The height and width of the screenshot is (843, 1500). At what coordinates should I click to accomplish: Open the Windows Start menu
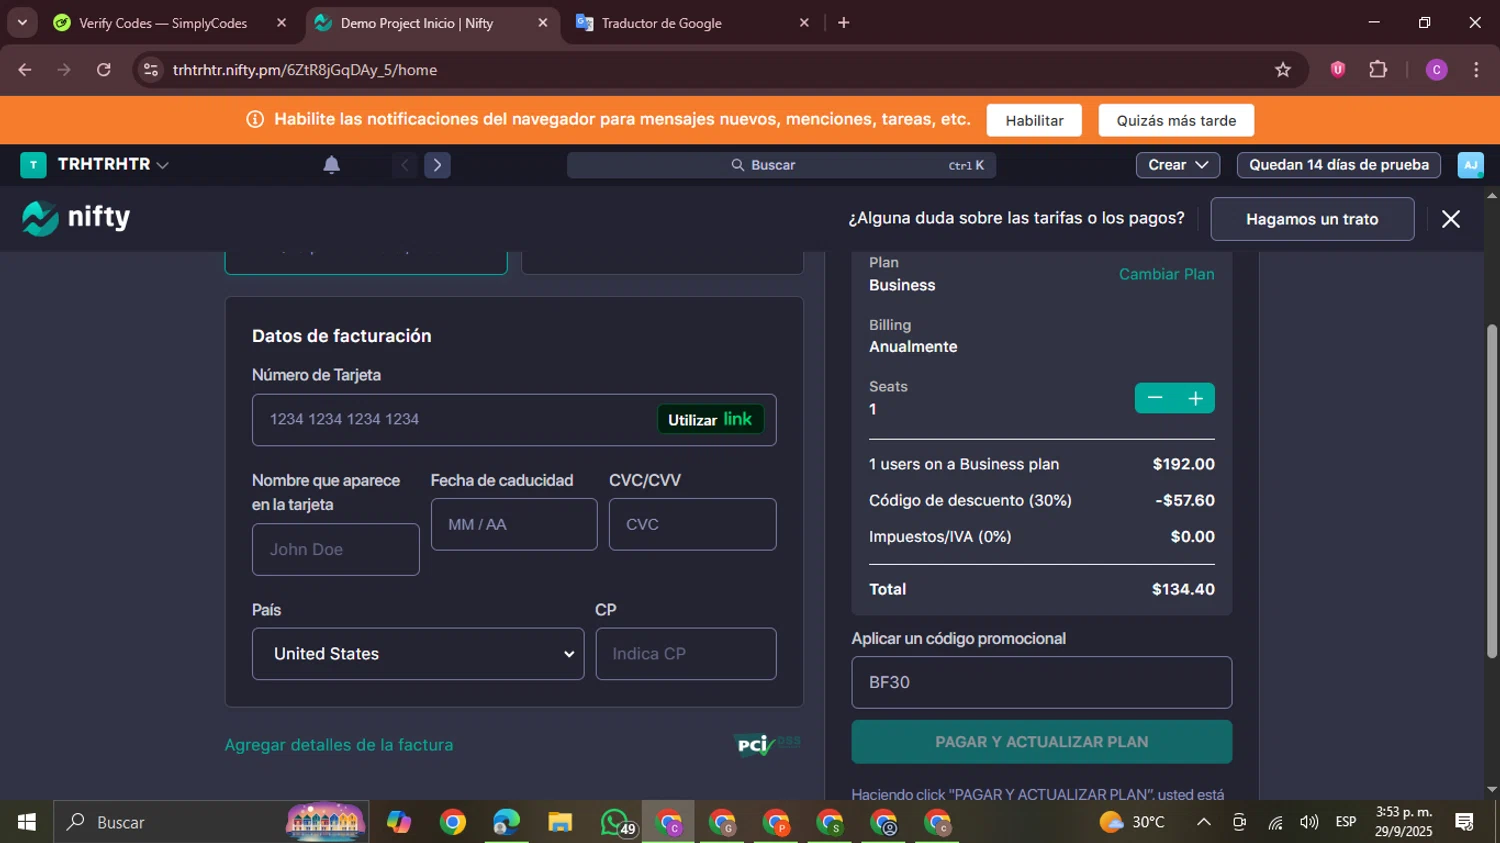coord(26,822)
